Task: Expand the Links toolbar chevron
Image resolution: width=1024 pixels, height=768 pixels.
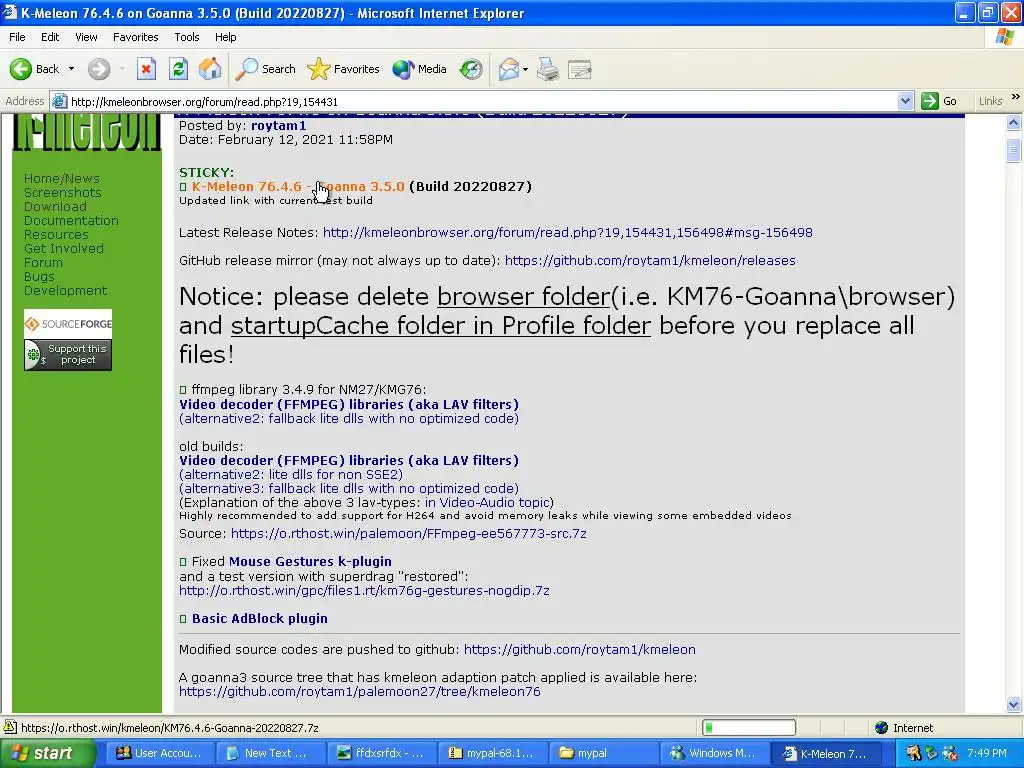Action: pyautogui.click(x=1015, y=97)
